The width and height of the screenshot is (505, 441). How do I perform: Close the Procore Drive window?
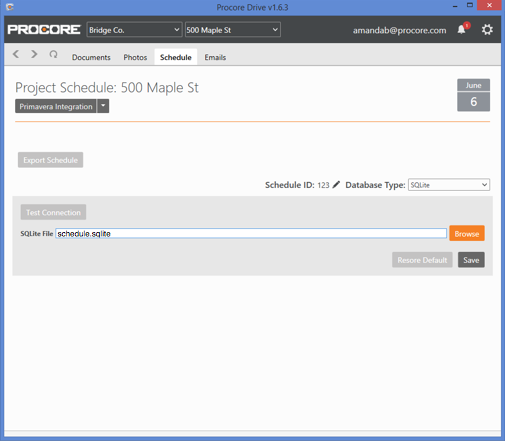489,5
